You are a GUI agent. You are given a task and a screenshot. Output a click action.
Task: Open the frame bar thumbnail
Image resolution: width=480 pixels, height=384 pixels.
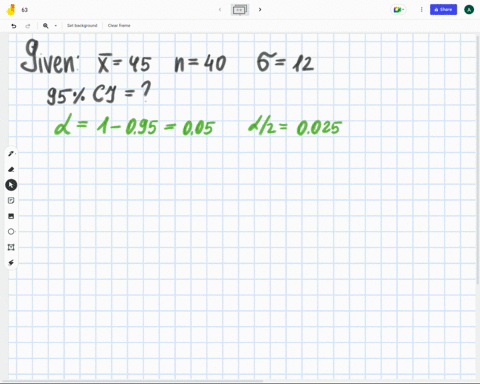[240, 10]
